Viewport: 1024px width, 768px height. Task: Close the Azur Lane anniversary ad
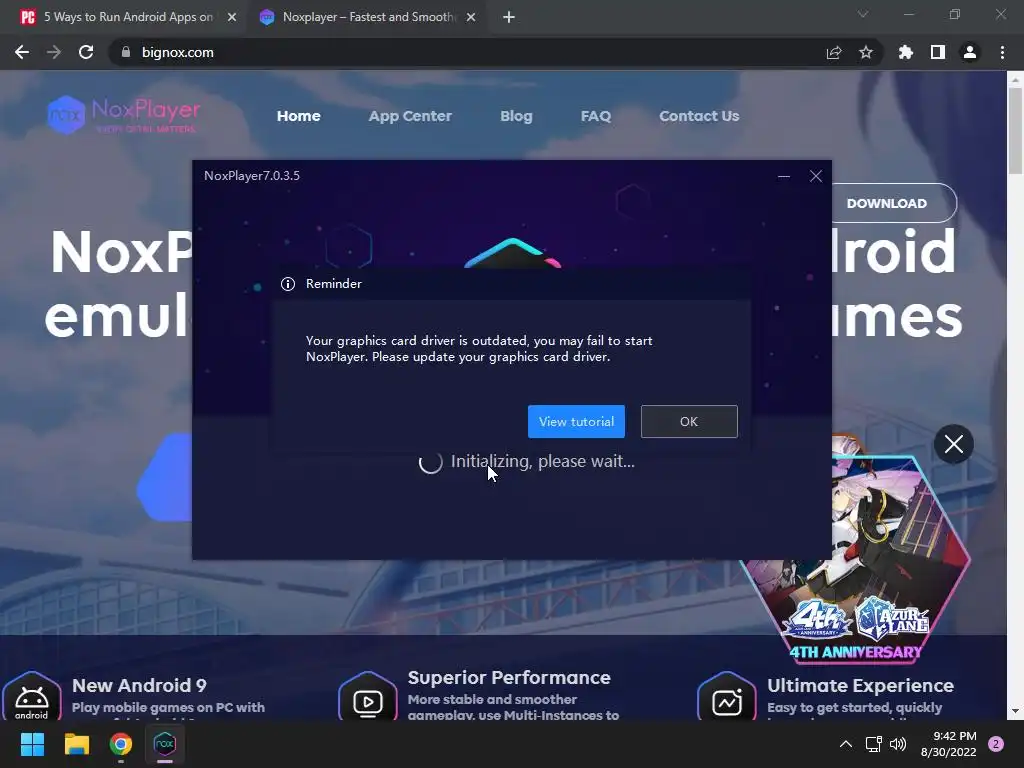pyautogui.click(x=953, y=444)
